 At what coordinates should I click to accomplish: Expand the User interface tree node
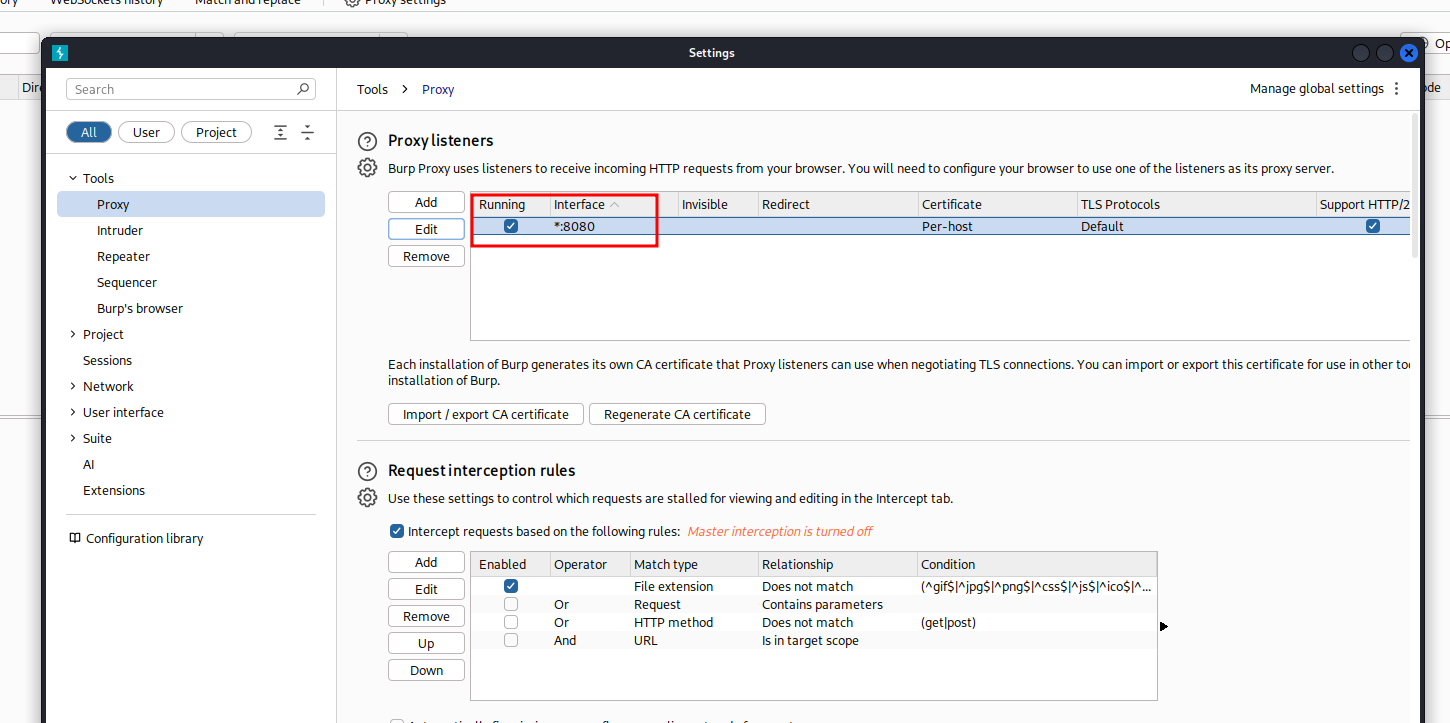point(72,412)
